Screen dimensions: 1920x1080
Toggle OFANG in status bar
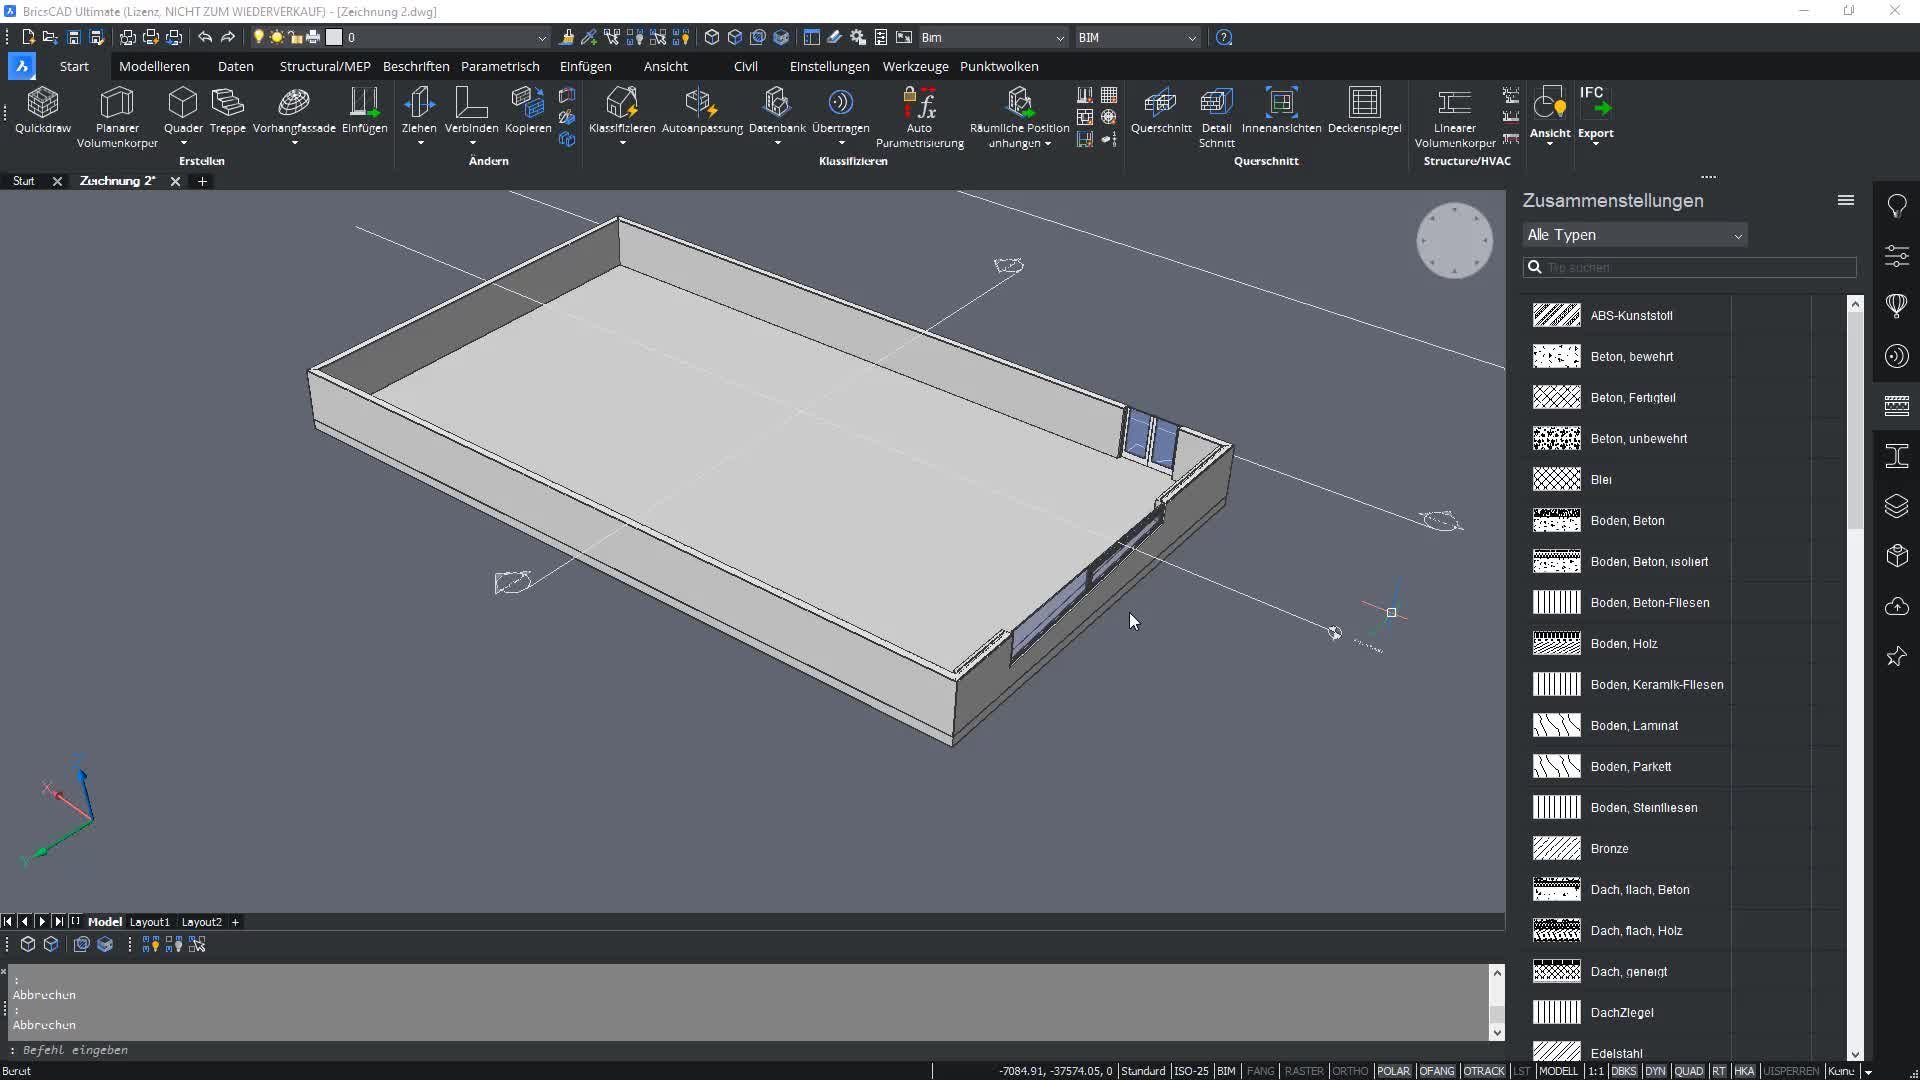(x=1437, y=1071)
